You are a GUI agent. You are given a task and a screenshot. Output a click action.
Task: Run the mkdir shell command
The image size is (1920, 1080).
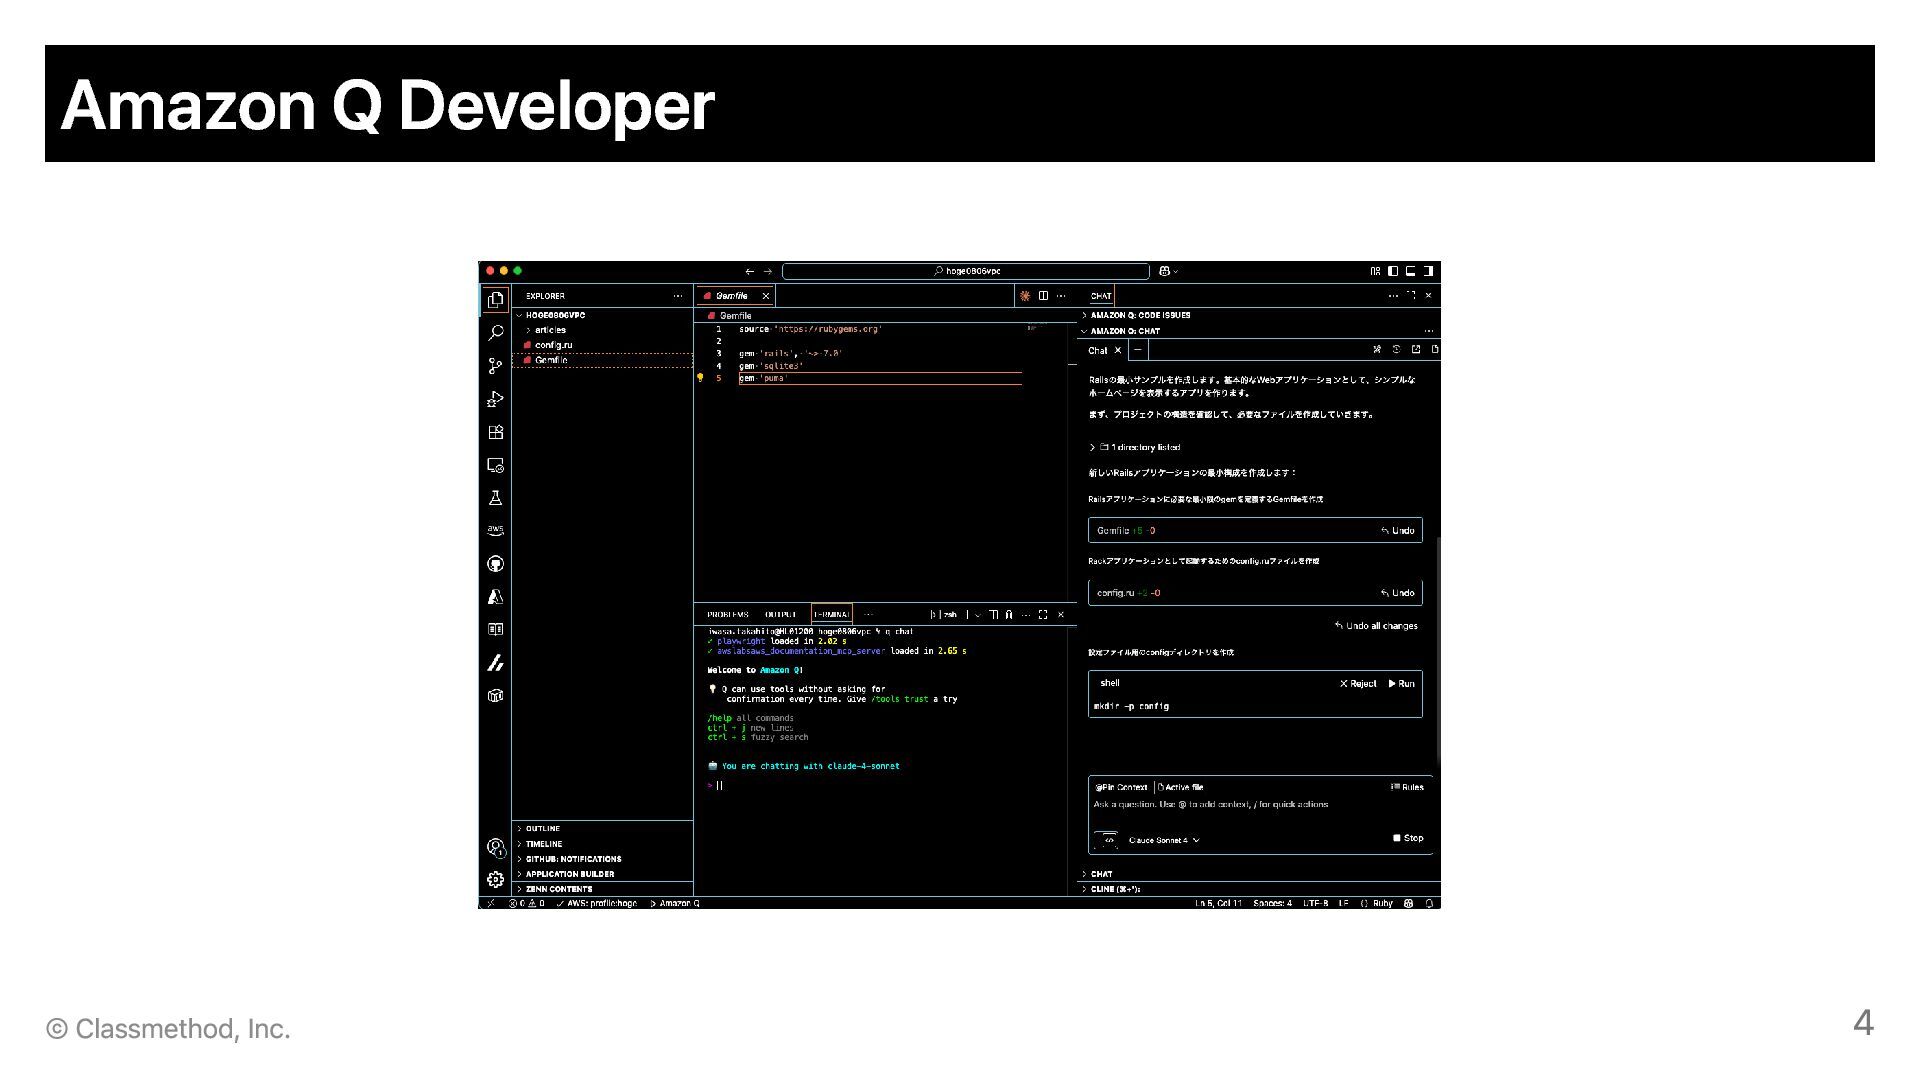pos(1401,684)
